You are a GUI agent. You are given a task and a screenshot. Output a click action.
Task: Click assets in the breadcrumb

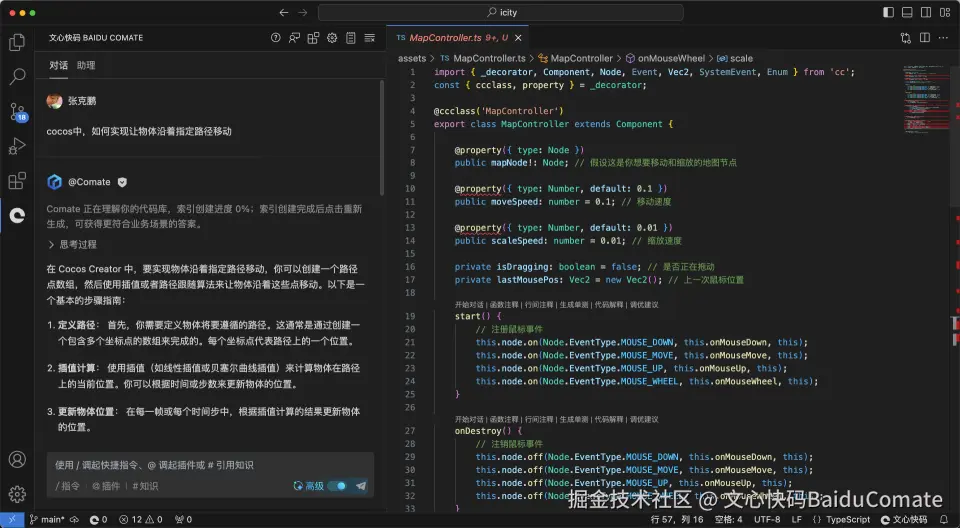point(412,58)
